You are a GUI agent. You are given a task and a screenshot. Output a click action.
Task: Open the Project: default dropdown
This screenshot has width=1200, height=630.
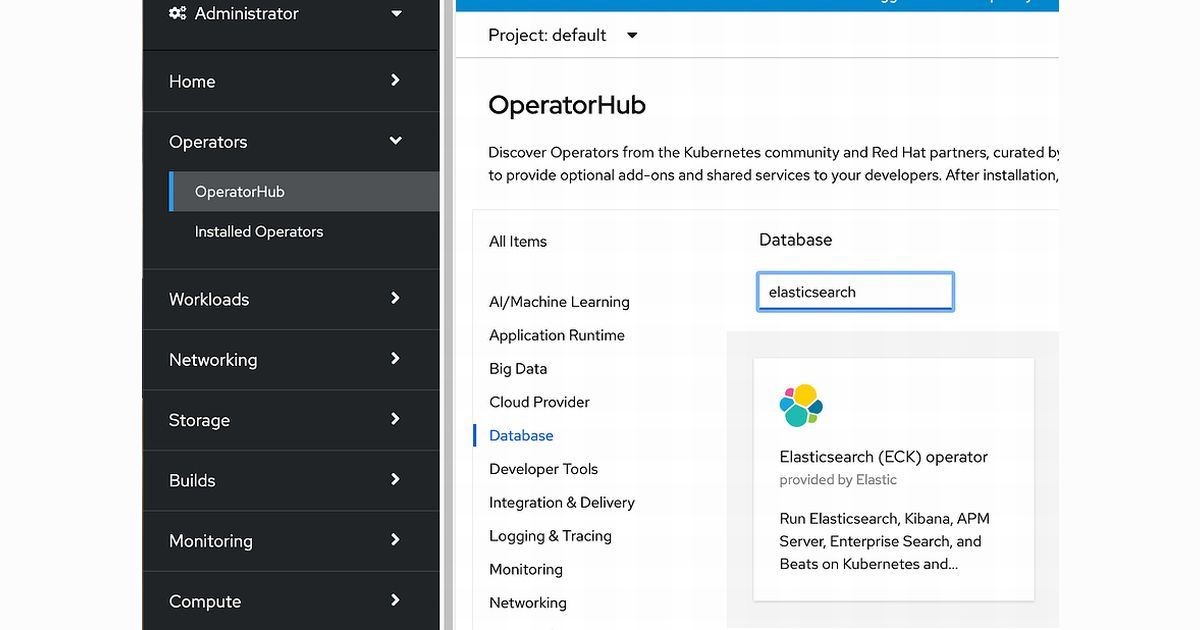coord(562,35)
